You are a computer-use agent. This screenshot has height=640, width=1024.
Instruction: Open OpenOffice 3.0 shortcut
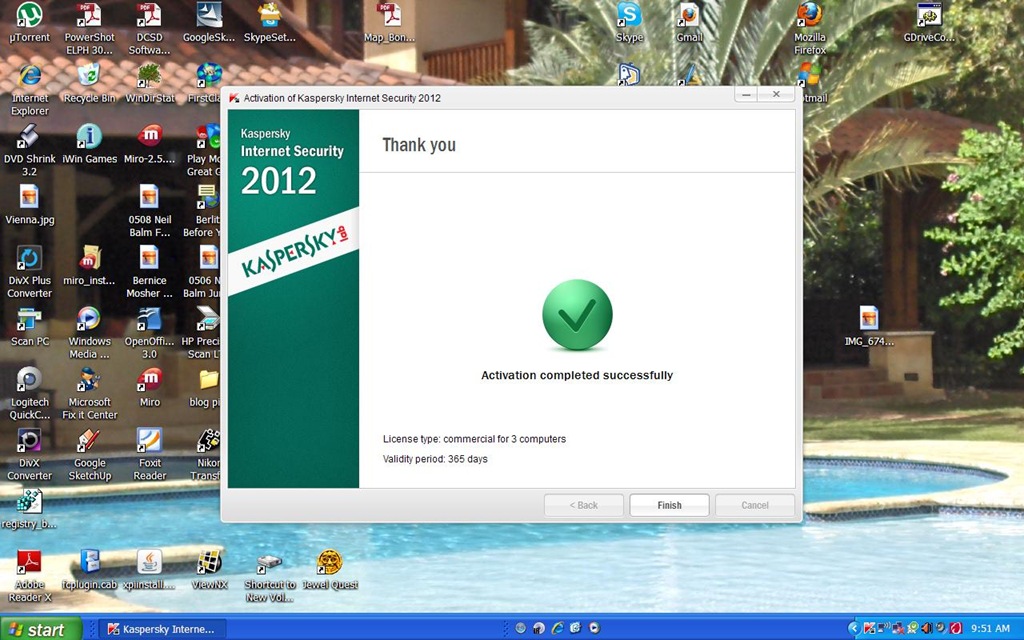pos(150,333)
